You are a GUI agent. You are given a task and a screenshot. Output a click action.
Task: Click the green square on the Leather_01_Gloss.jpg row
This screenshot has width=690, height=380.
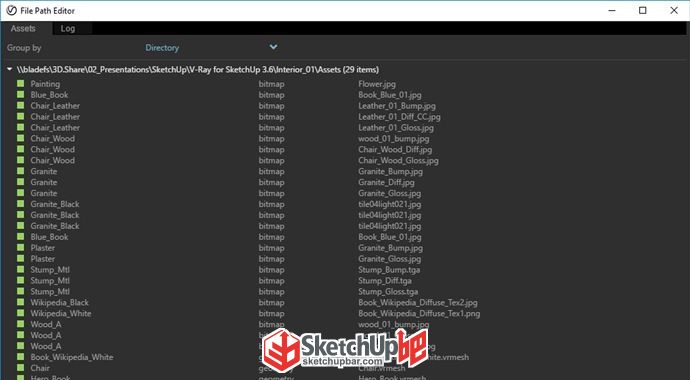pyautogui.click(x=20, y=128)
